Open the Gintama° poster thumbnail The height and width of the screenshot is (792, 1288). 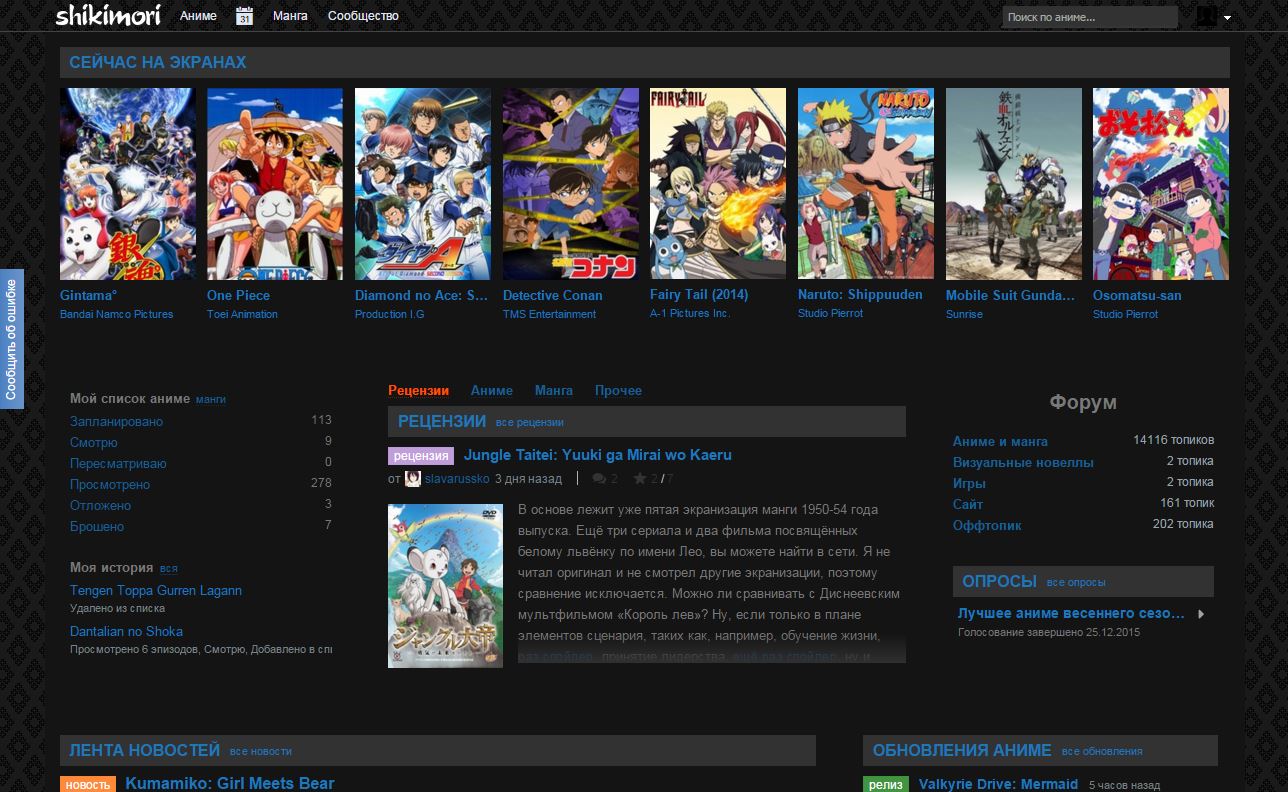point(127,183)
